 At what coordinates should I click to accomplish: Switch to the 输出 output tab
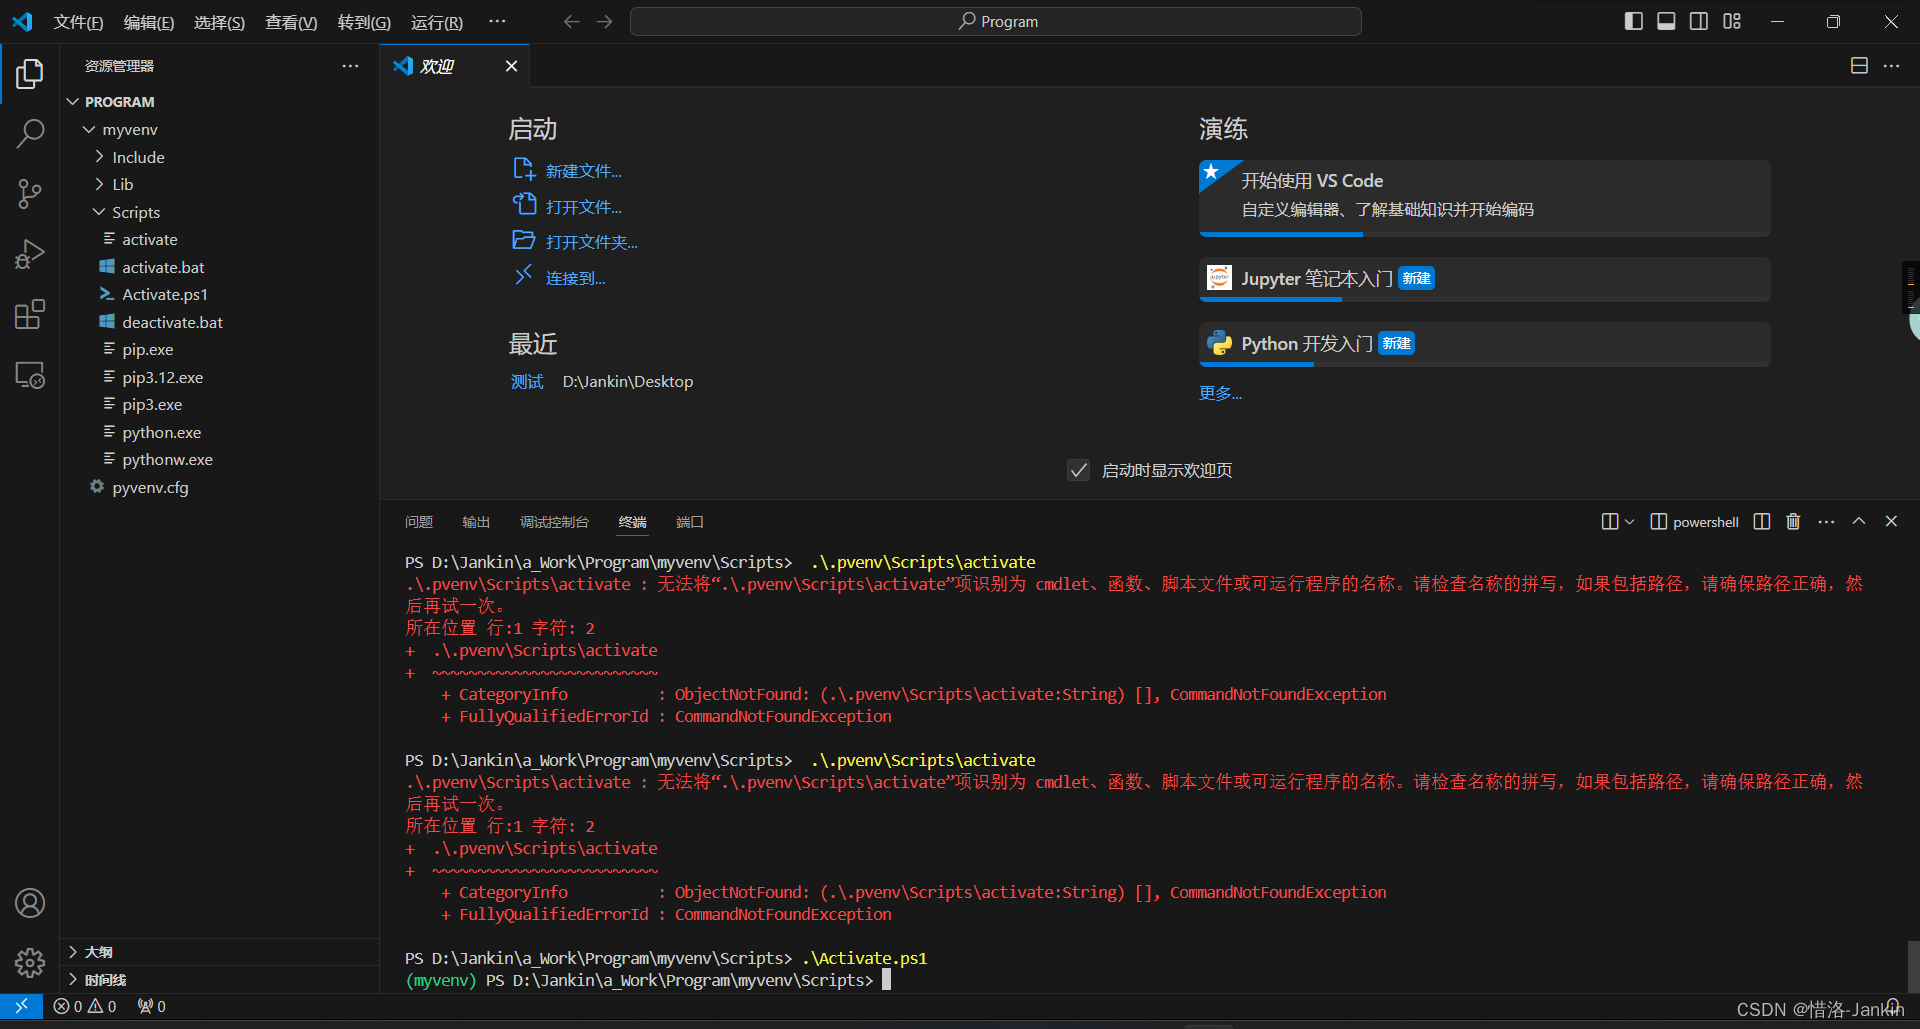click(476, 522)
